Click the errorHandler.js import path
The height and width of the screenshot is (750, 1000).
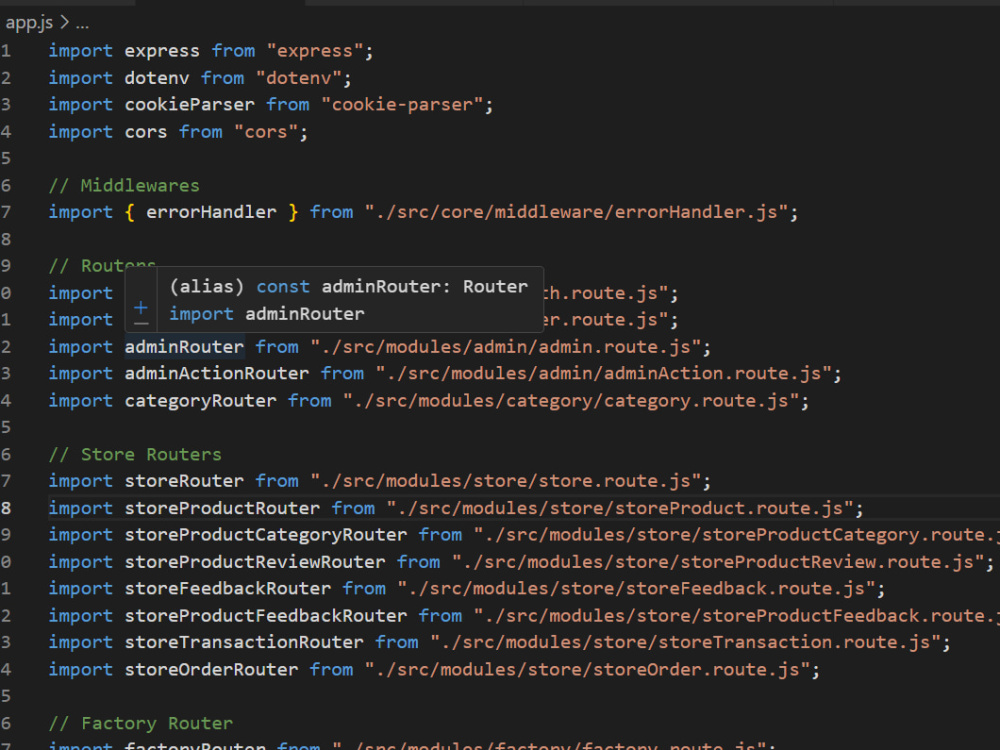pos(577,212)
